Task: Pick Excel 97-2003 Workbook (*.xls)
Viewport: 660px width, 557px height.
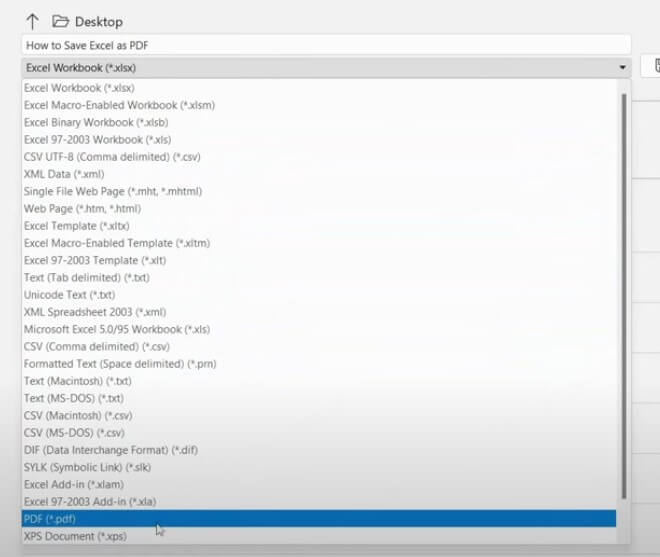Action: coord(319,140)
